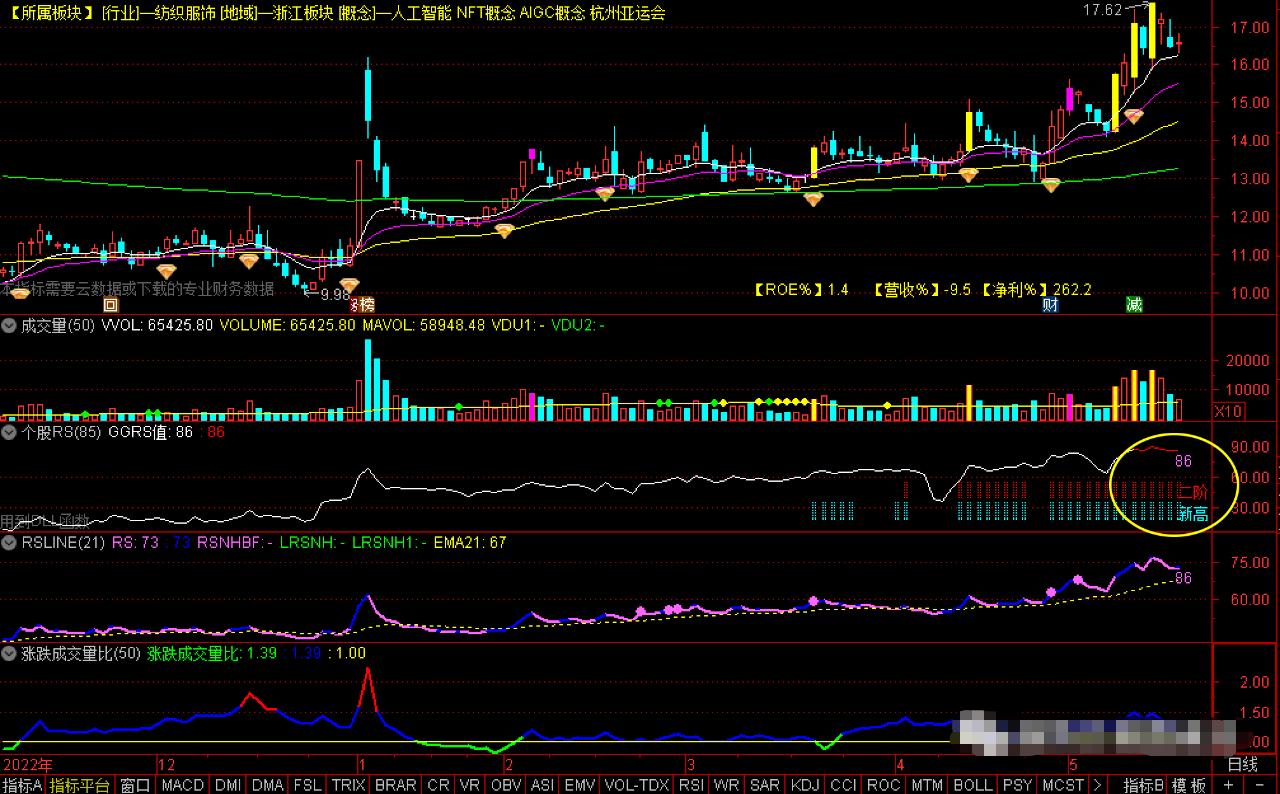1280x794 pixels.
Task: Select the KDJ indicator tab
Action: point(805,785)
